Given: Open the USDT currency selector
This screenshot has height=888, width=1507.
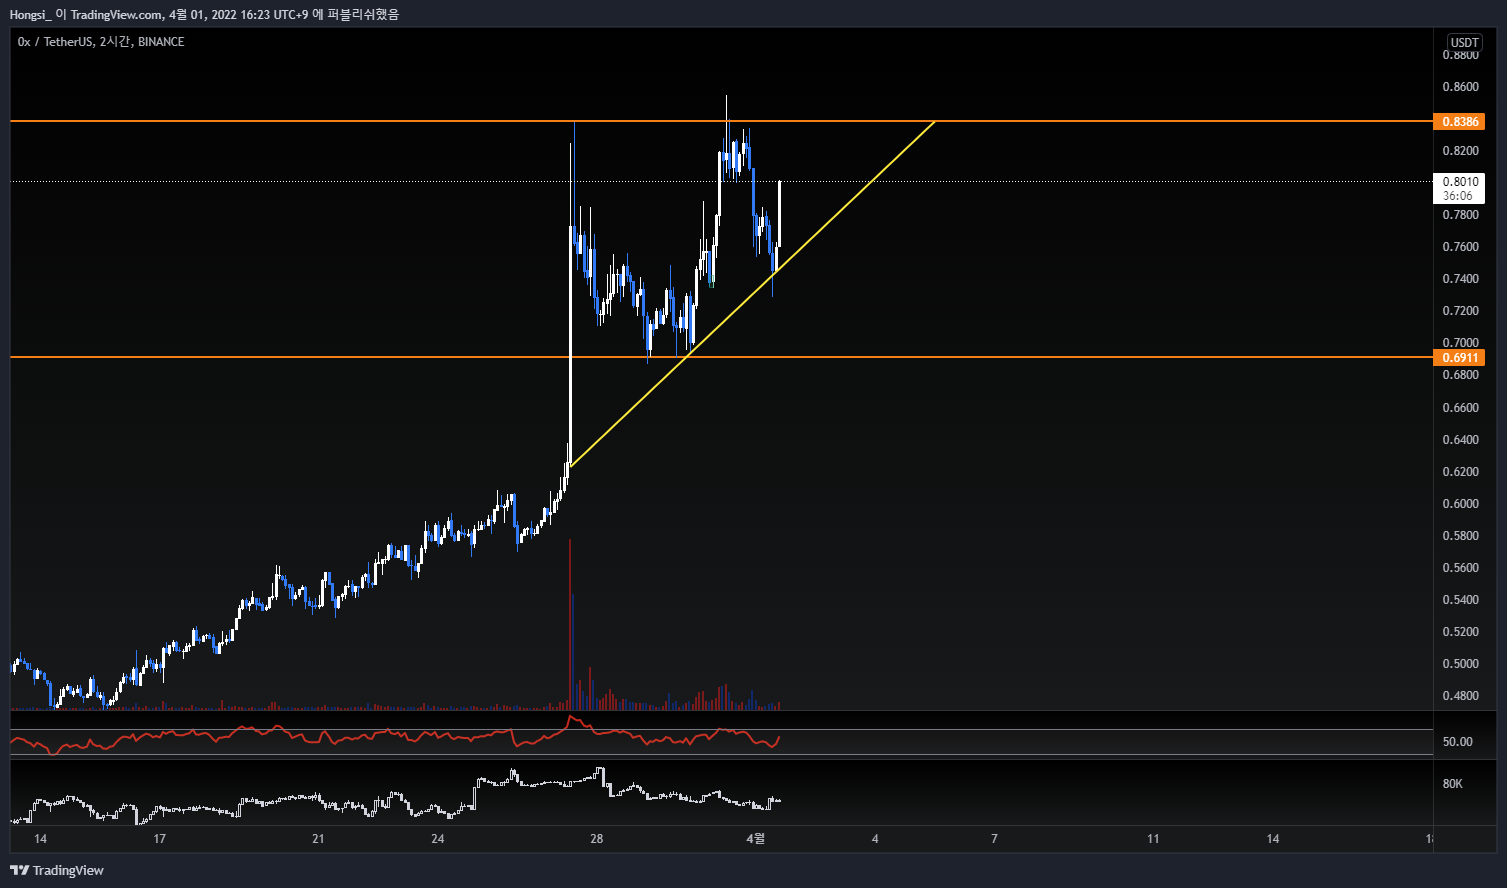Looking at the screenshot, I should click(1465, 42).
